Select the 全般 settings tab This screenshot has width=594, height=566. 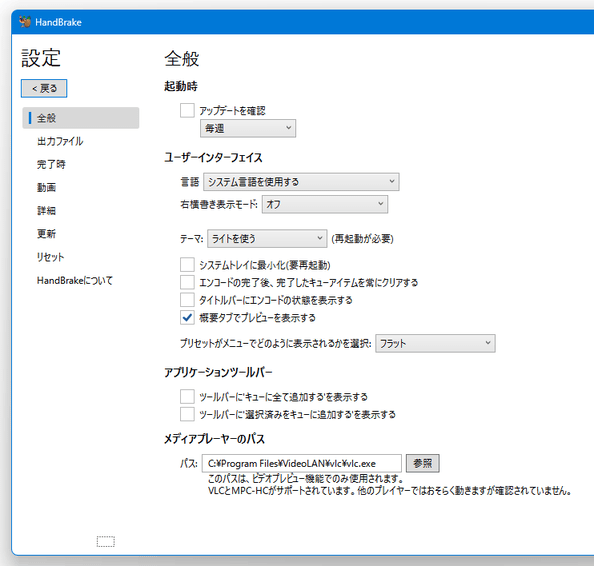[x=81, y=118]
